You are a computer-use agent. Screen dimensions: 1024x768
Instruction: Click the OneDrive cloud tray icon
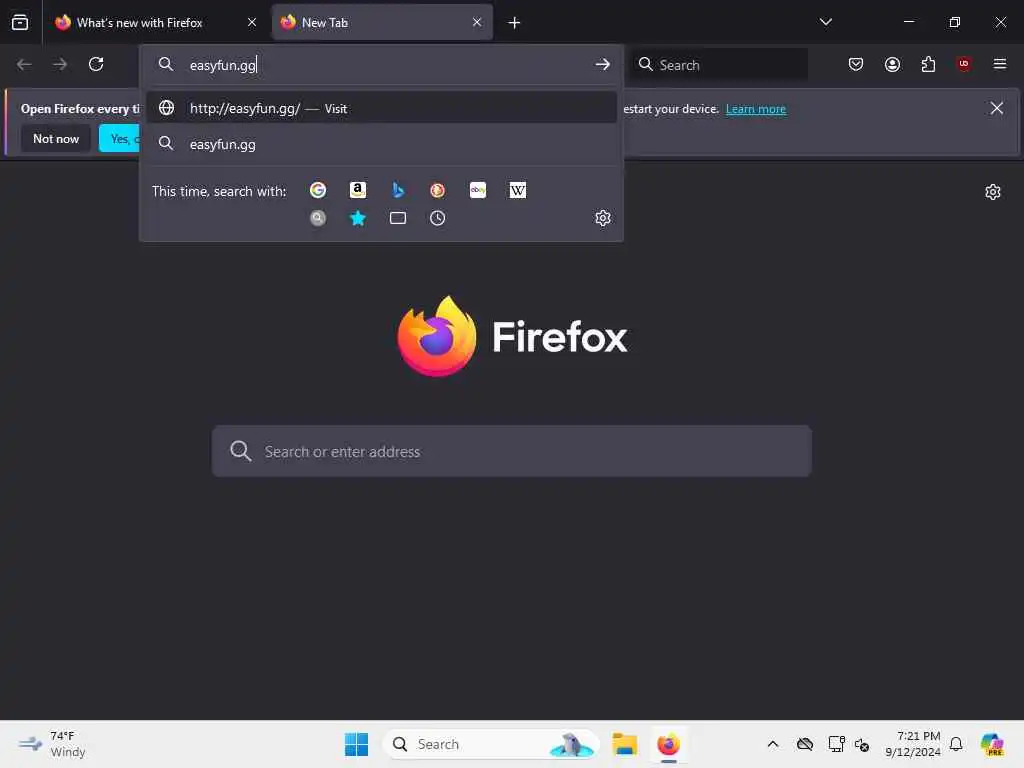805,744
